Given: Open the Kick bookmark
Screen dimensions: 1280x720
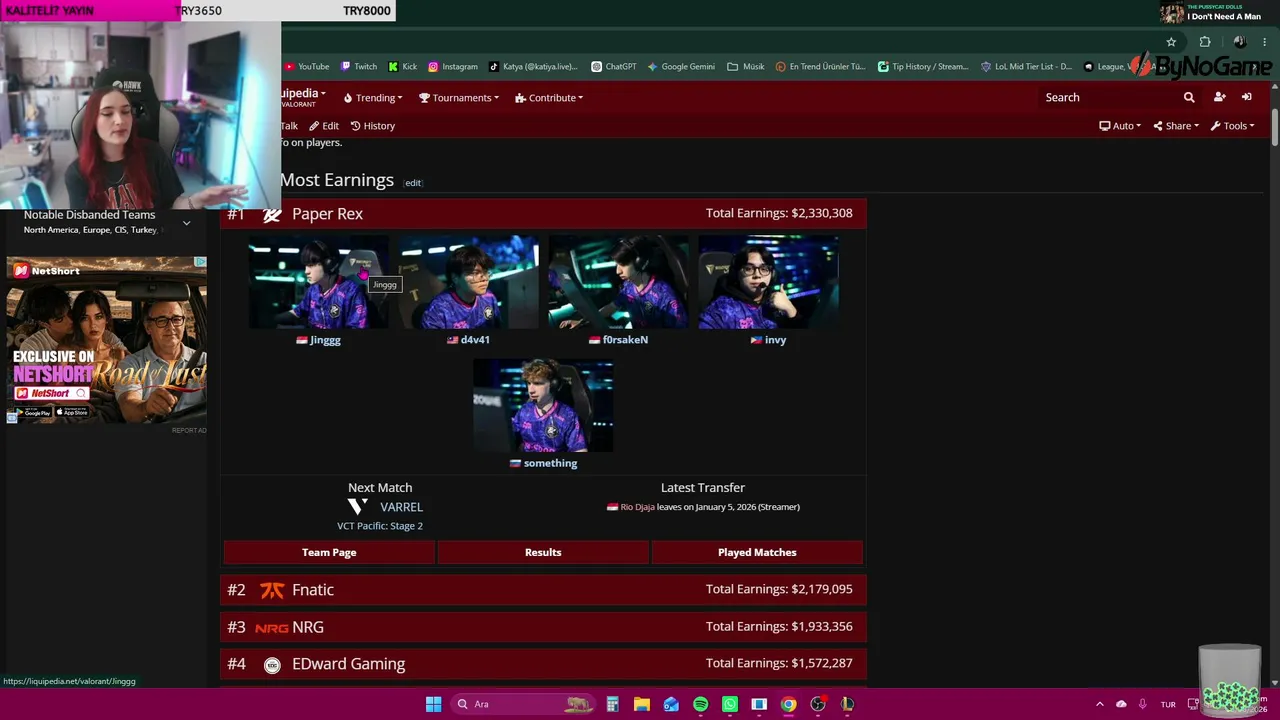Looking at the screenshot, I should pyautogui.click(x=403, y=67).
